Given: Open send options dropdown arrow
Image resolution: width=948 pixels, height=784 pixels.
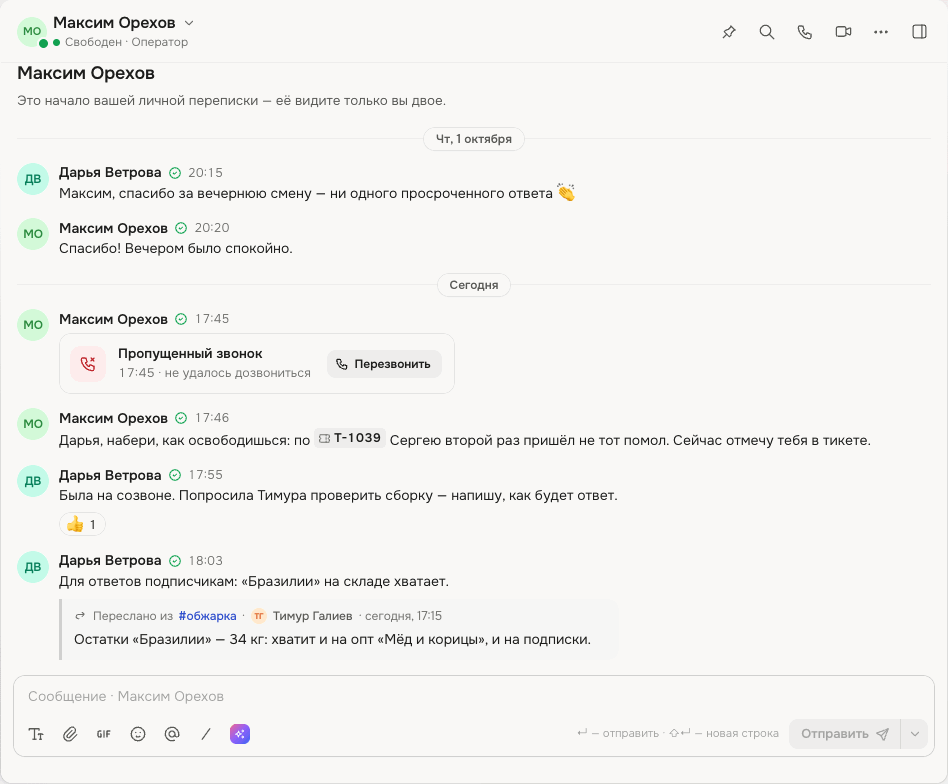Looking at the screenshot, I should coord(915,734).
